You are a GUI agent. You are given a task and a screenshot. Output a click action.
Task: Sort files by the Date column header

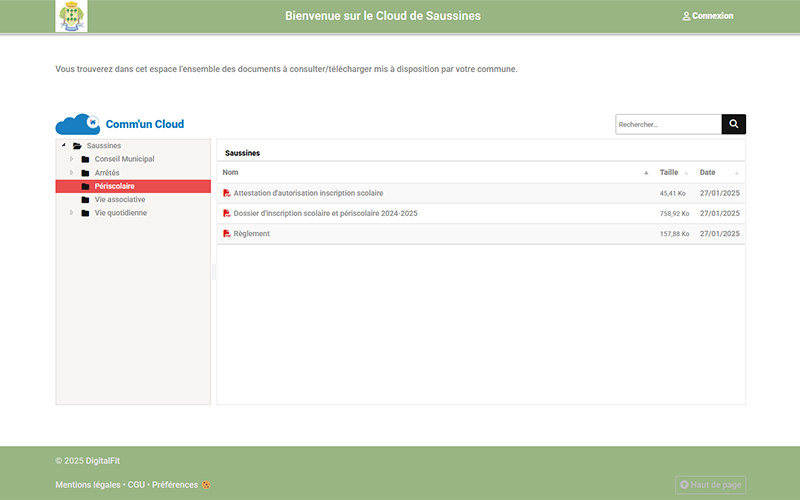707,172
